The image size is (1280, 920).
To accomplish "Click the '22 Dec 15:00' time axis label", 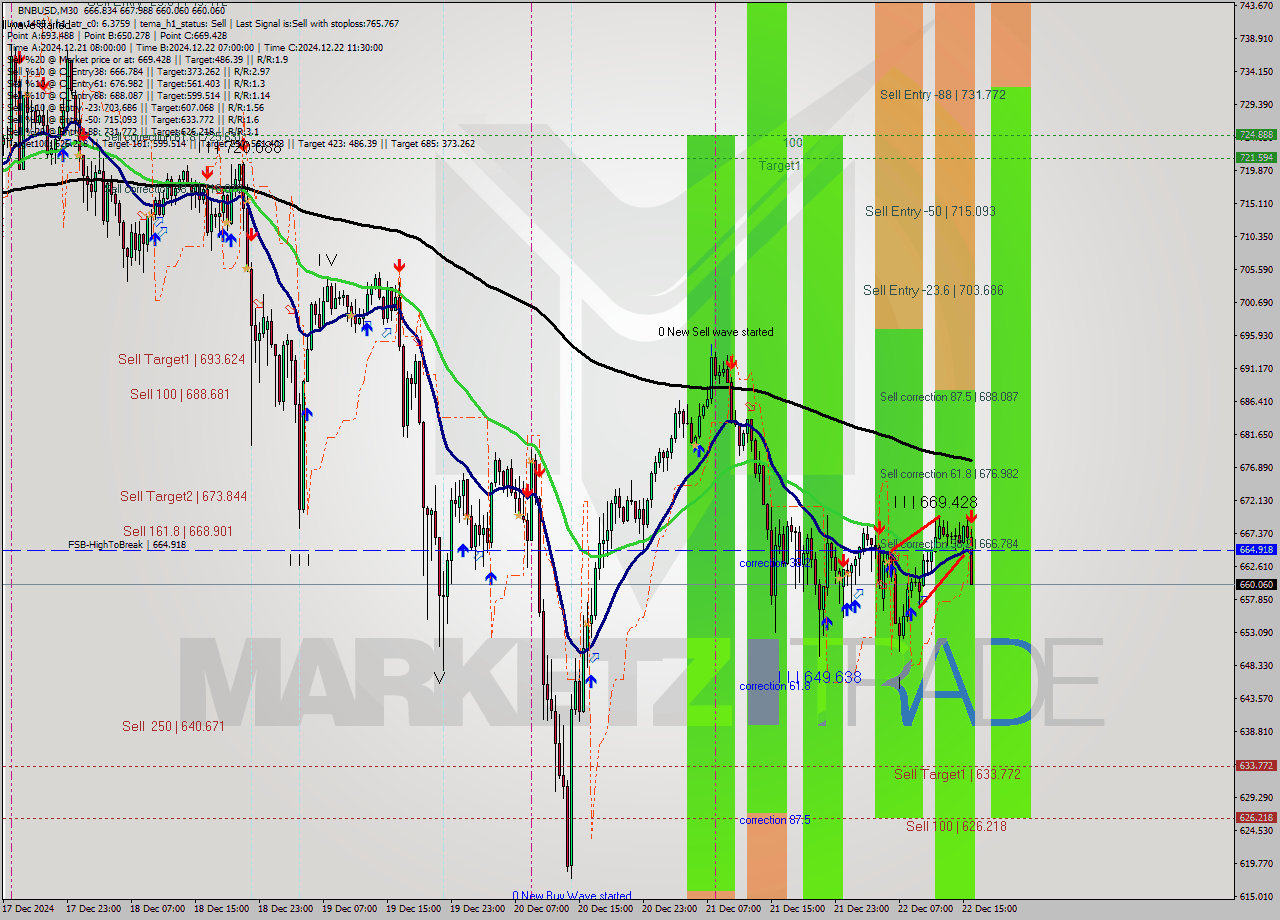I will 990,909.
